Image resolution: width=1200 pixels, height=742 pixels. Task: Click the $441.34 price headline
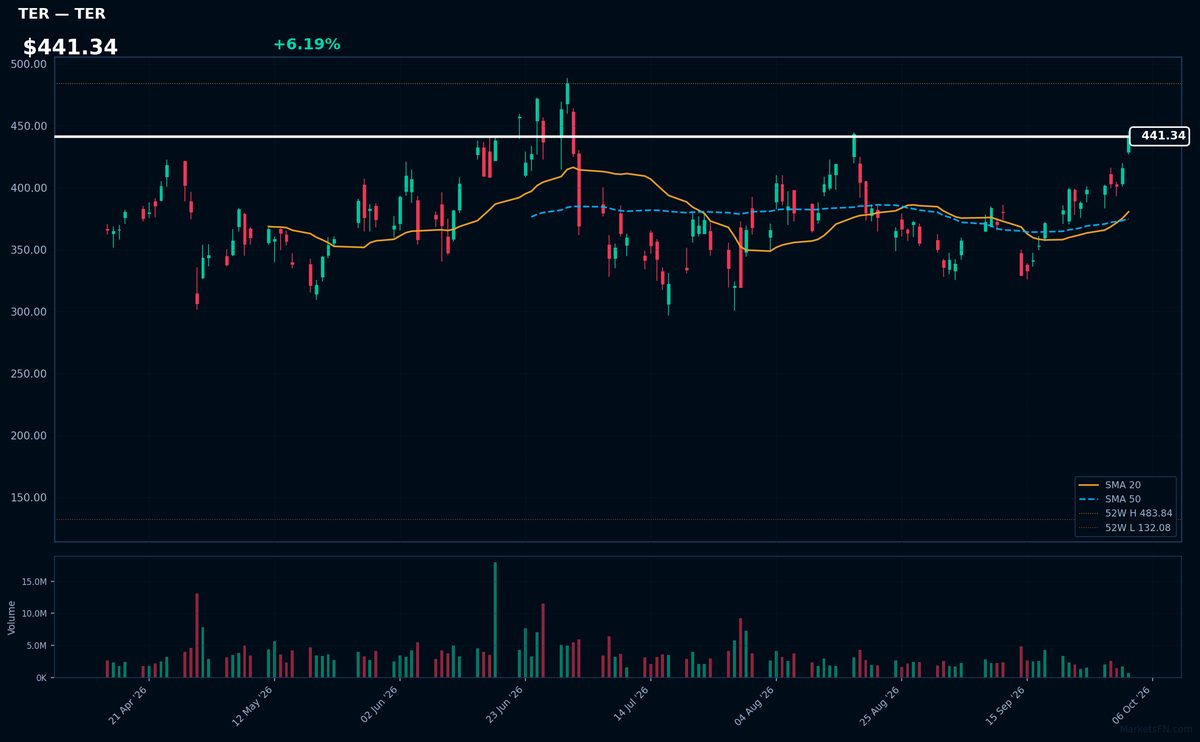pyautogui.click(x=70, y=47)
